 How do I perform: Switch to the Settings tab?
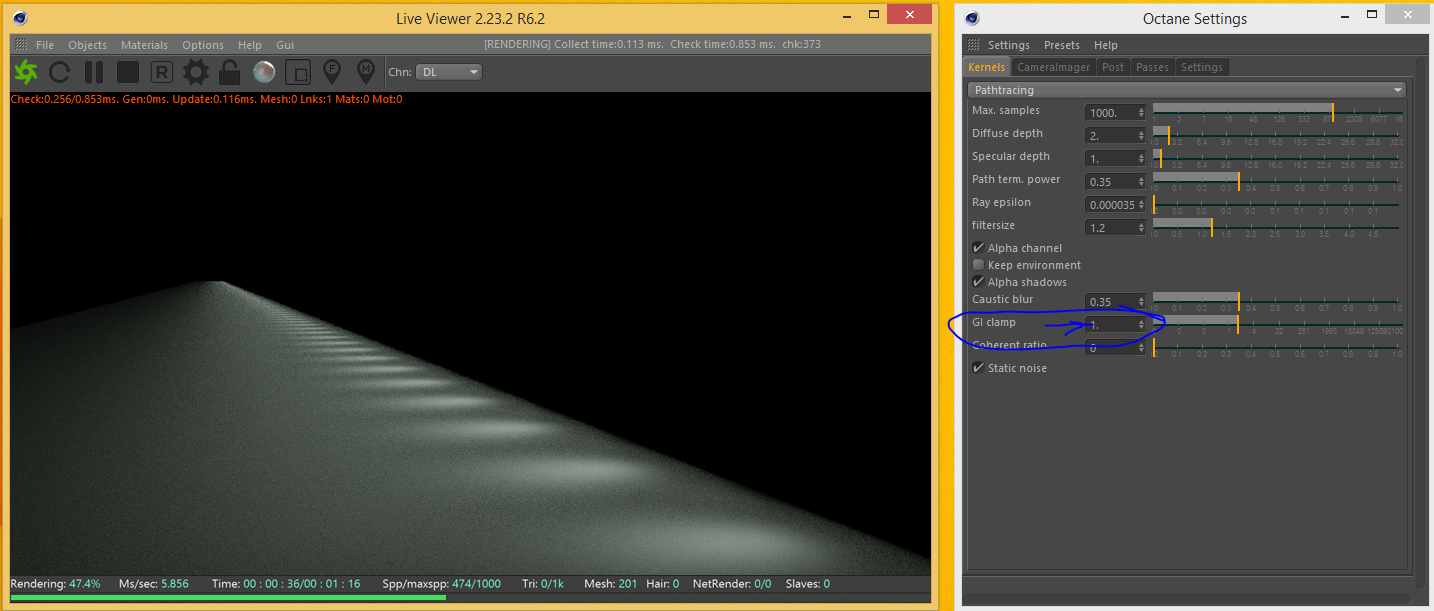1201,67
